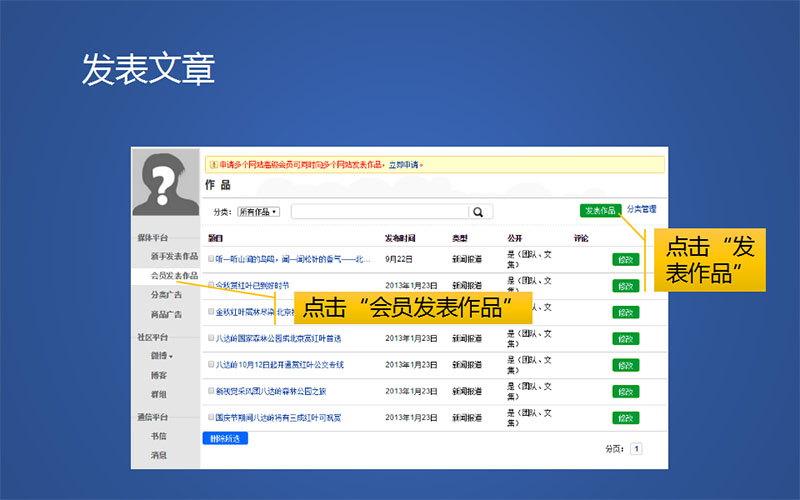The height and width of the screenshot is (500, 800).
Task: Tick checkbox for 听一听山间的鸟鸣 article
Action: pyautogui.click(x=211, y=259)
